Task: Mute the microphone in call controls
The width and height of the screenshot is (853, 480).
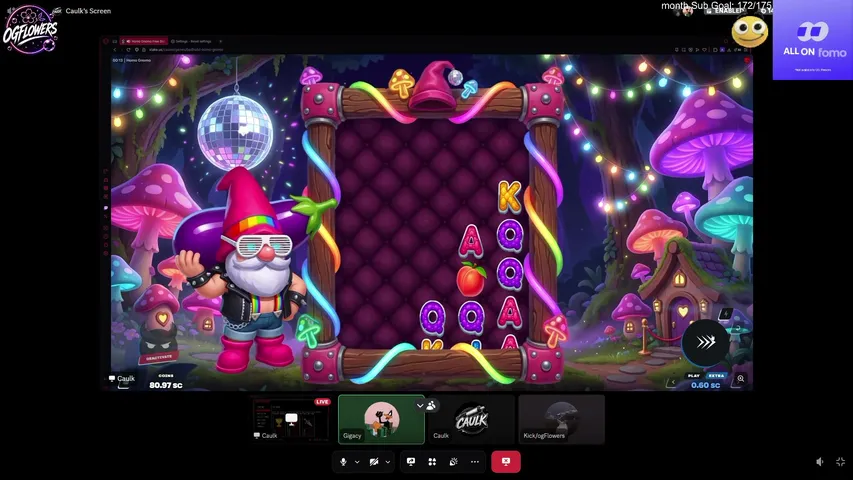Action: coord(343,461)
